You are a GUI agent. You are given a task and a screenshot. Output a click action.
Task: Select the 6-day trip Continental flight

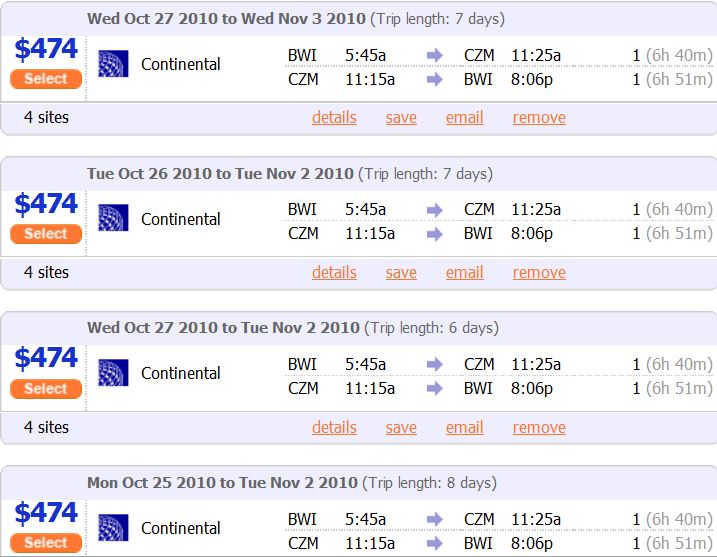[46, 389]
